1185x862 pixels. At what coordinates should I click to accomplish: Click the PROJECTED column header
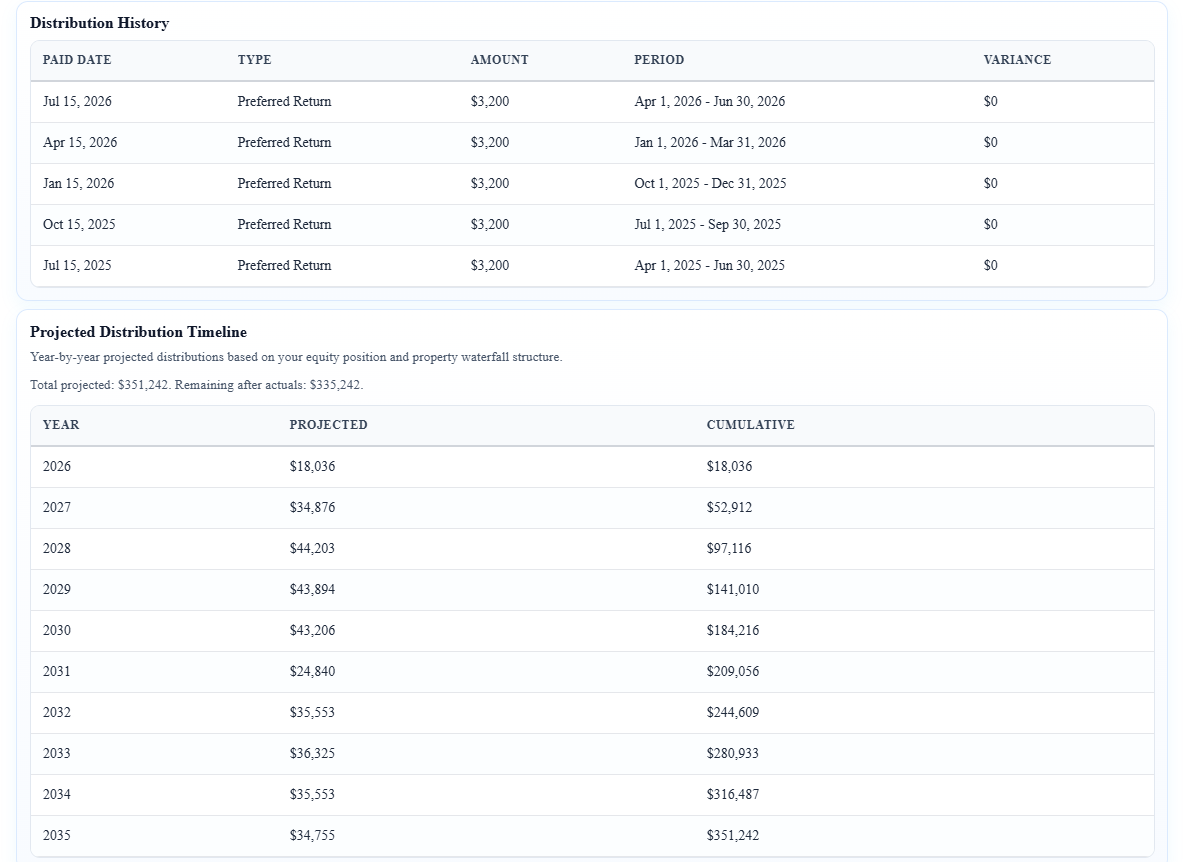pyautogui.click(x=328, y=425)
